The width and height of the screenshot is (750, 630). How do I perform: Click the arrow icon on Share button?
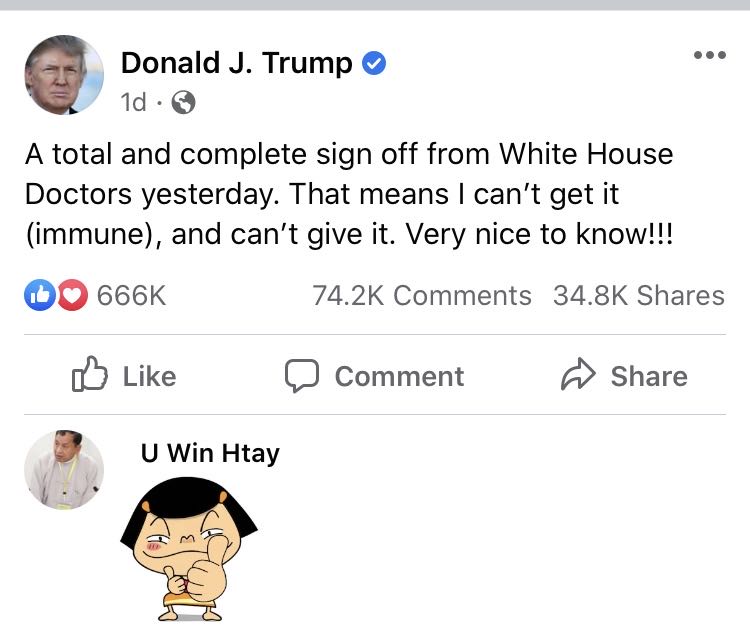578,376
